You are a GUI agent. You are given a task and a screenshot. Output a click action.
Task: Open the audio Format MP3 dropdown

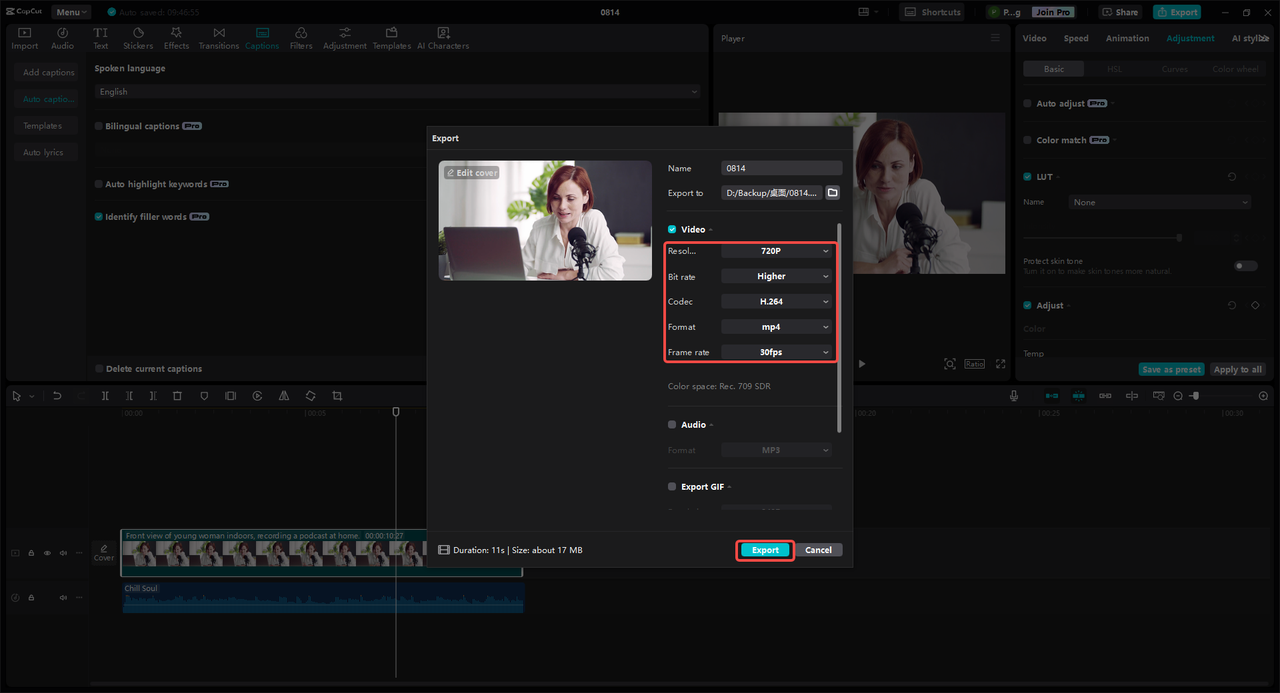[777, 450]
